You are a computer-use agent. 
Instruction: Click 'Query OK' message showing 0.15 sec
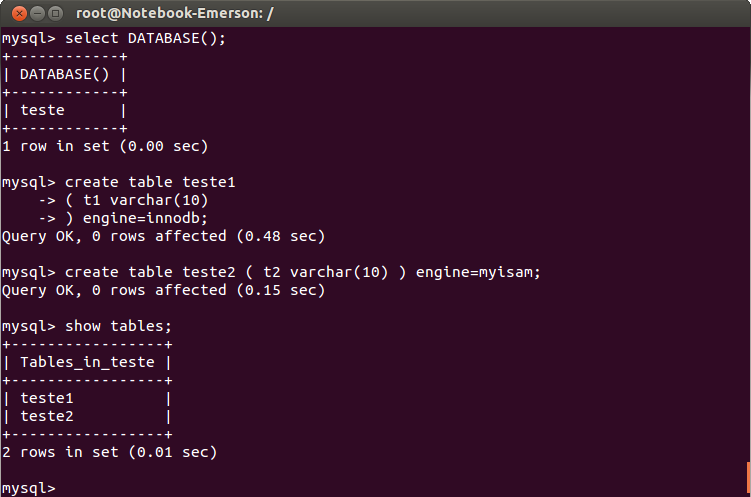[x=163, y=290]
